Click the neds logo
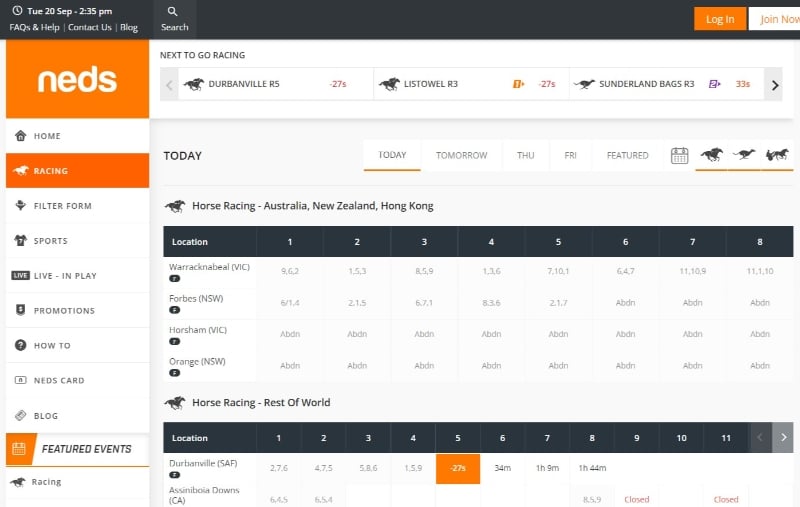Viewport: 800px width, 507px height. click(78, 80)
